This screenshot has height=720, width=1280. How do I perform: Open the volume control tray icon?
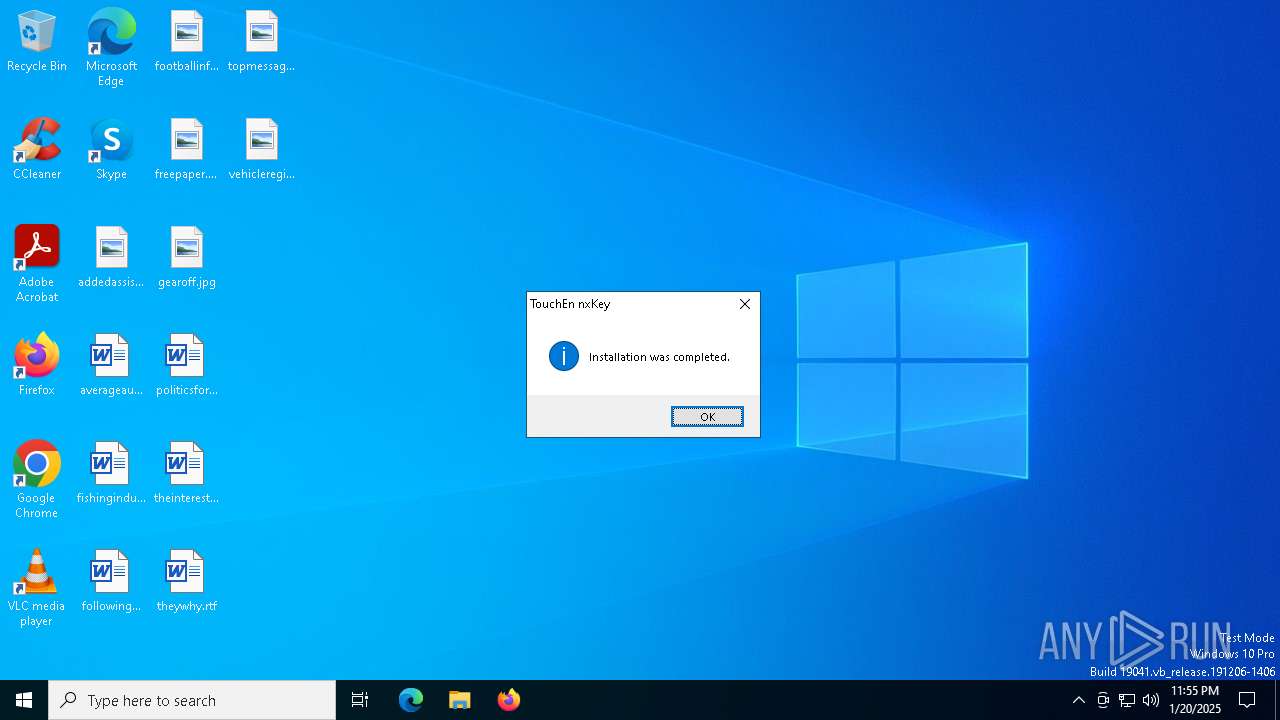[1151, 700]
